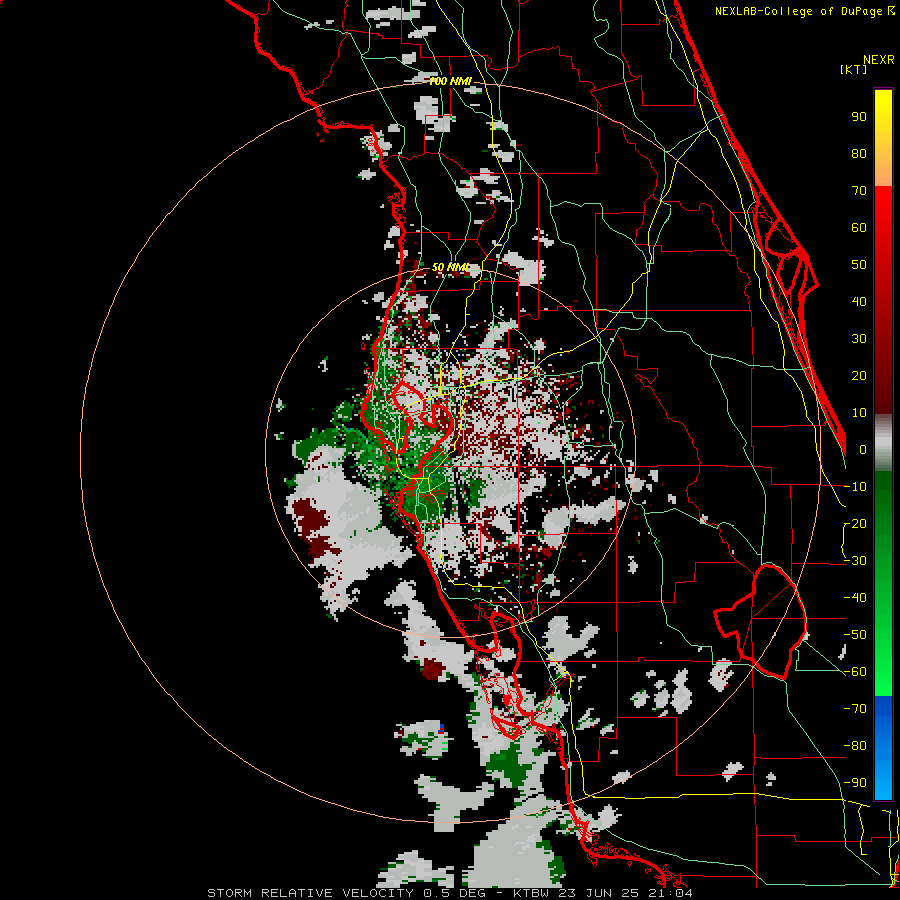Click the 70 value on the velocity scale
Viewport: 900px width, 900px height.
859,191
